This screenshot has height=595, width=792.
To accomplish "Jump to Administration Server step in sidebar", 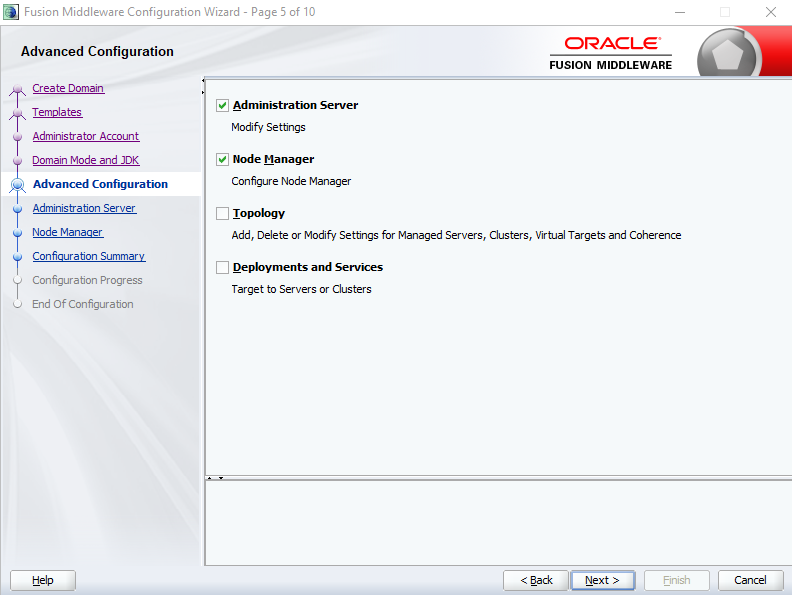I will 84,208.
